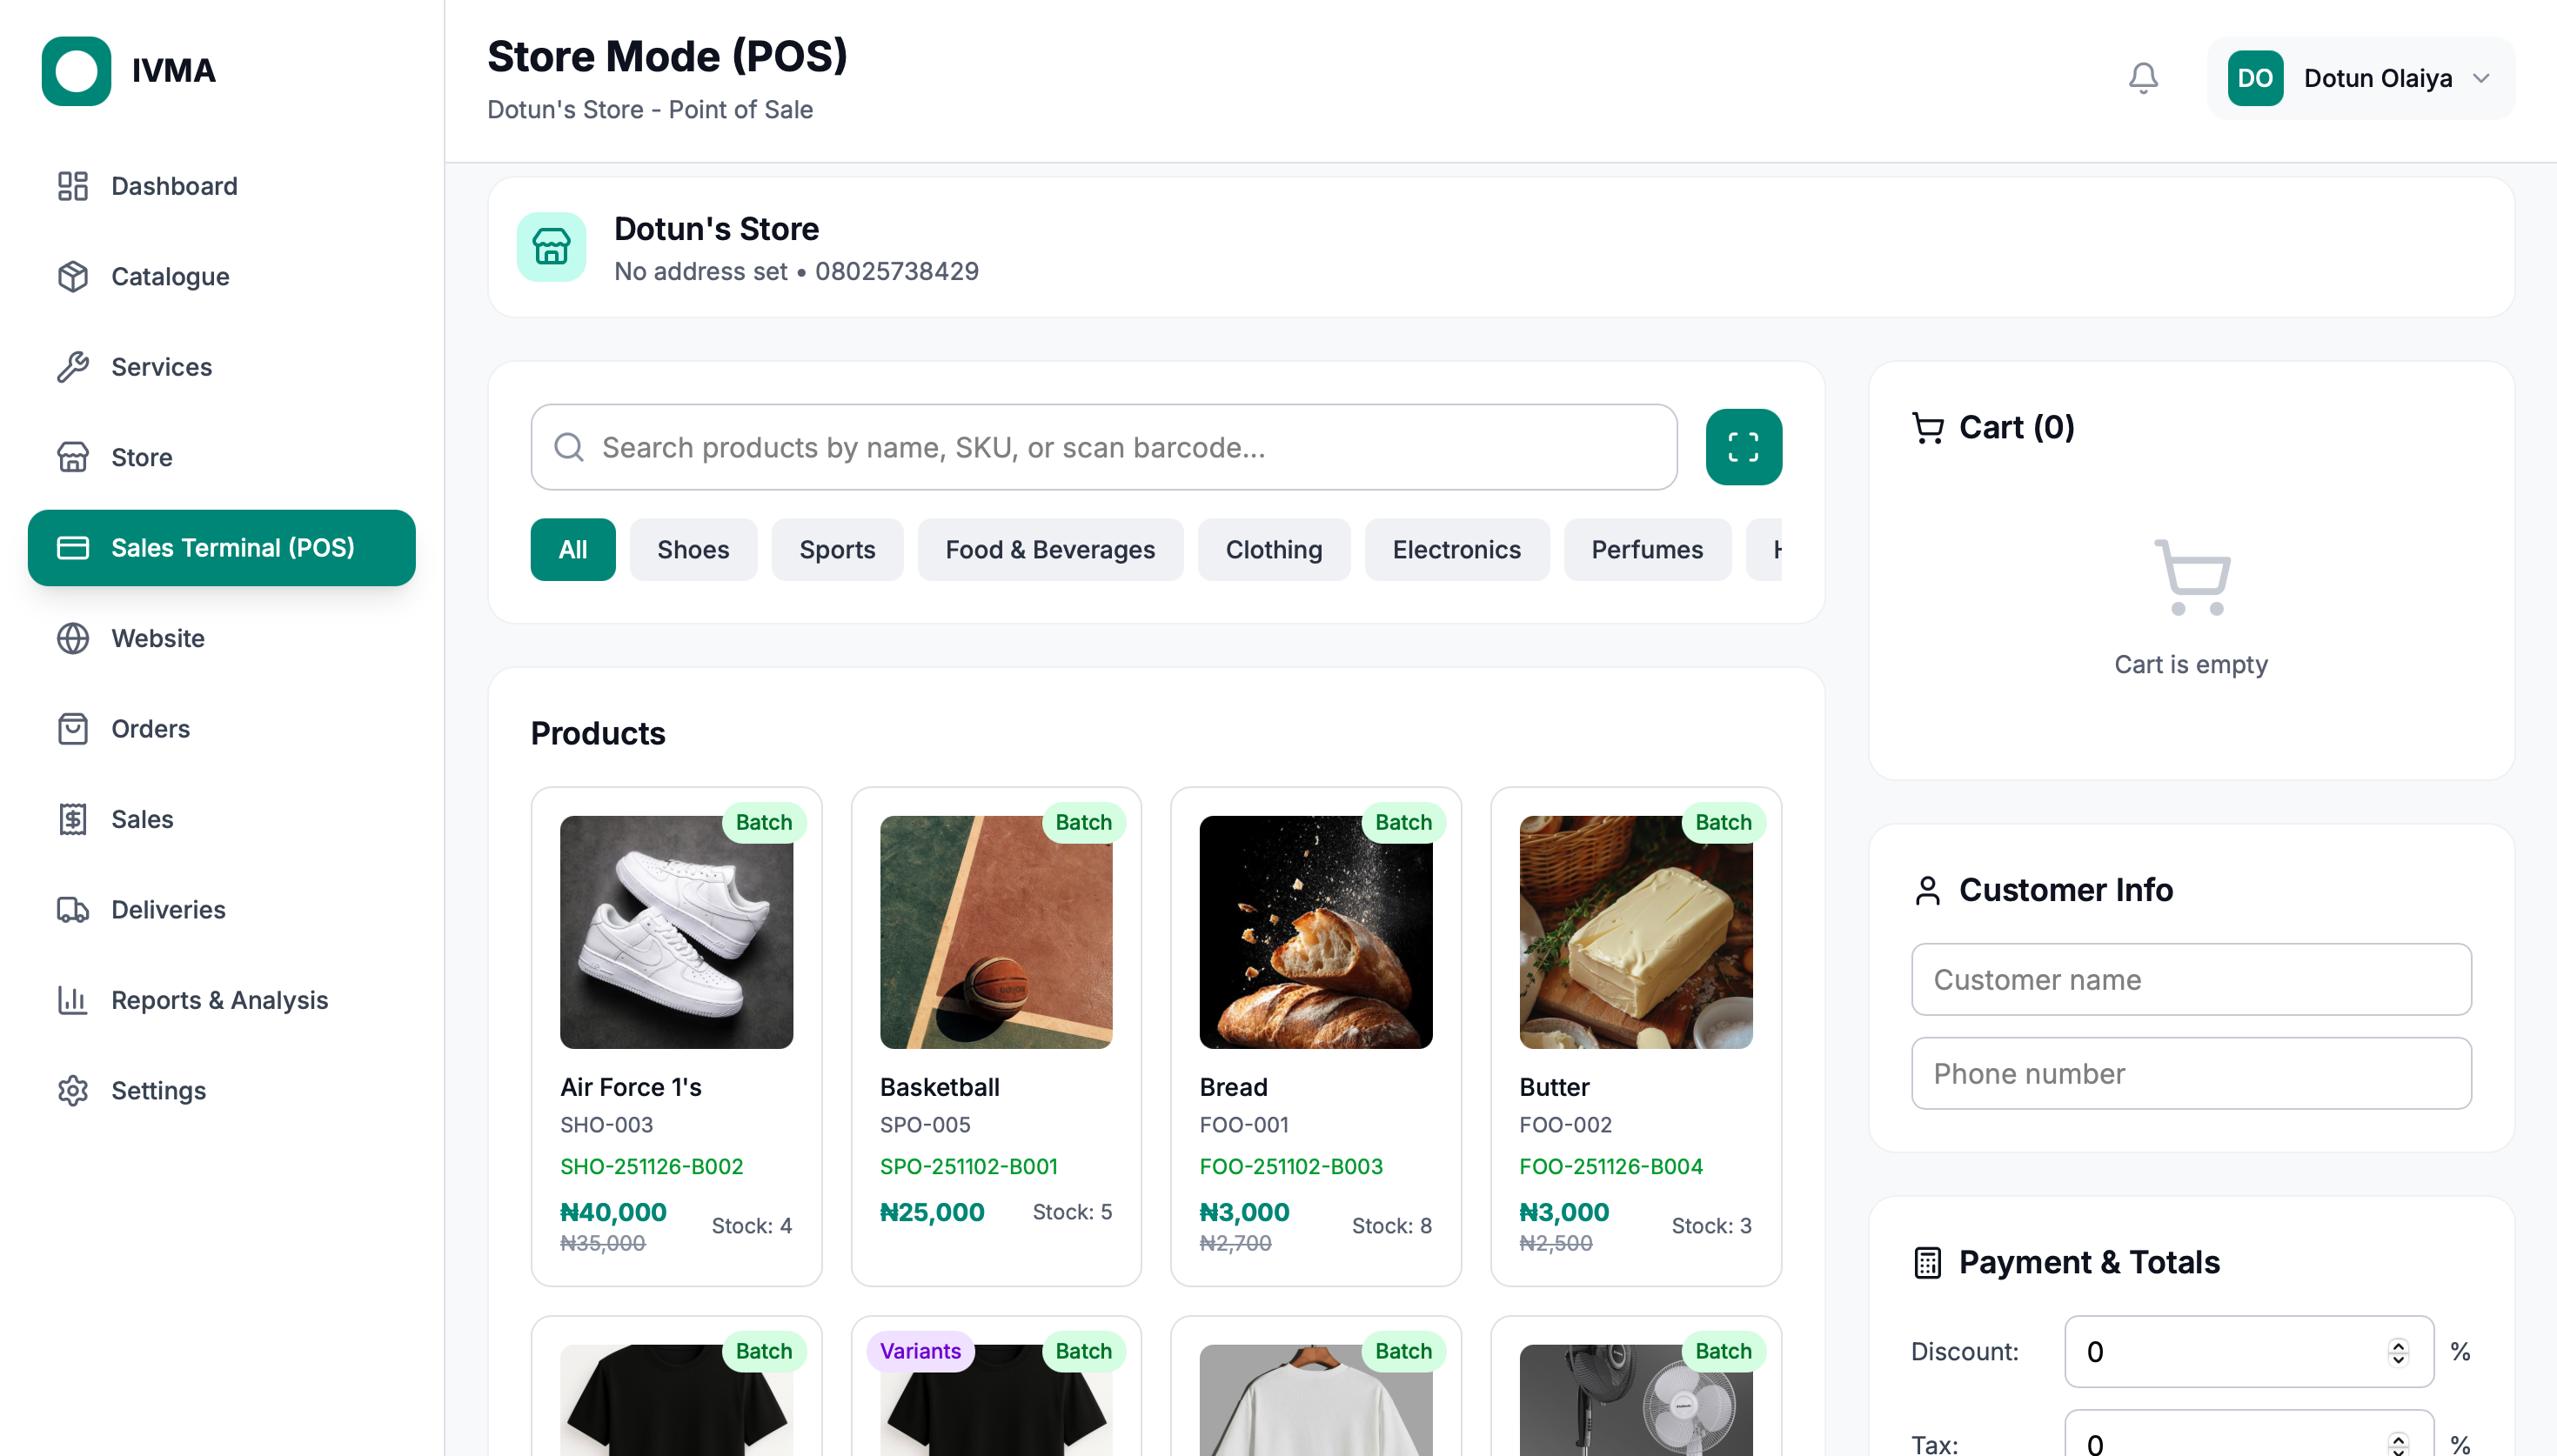The height and width of the screenshot is (1456, 2557).
Task: Toggle the Perfumes category filter
Action: 1647,549
